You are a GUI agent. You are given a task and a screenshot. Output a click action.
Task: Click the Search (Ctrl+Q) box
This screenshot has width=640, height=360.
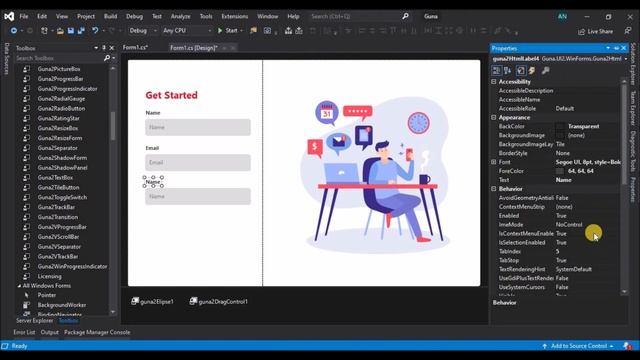[x=359, y=16]
